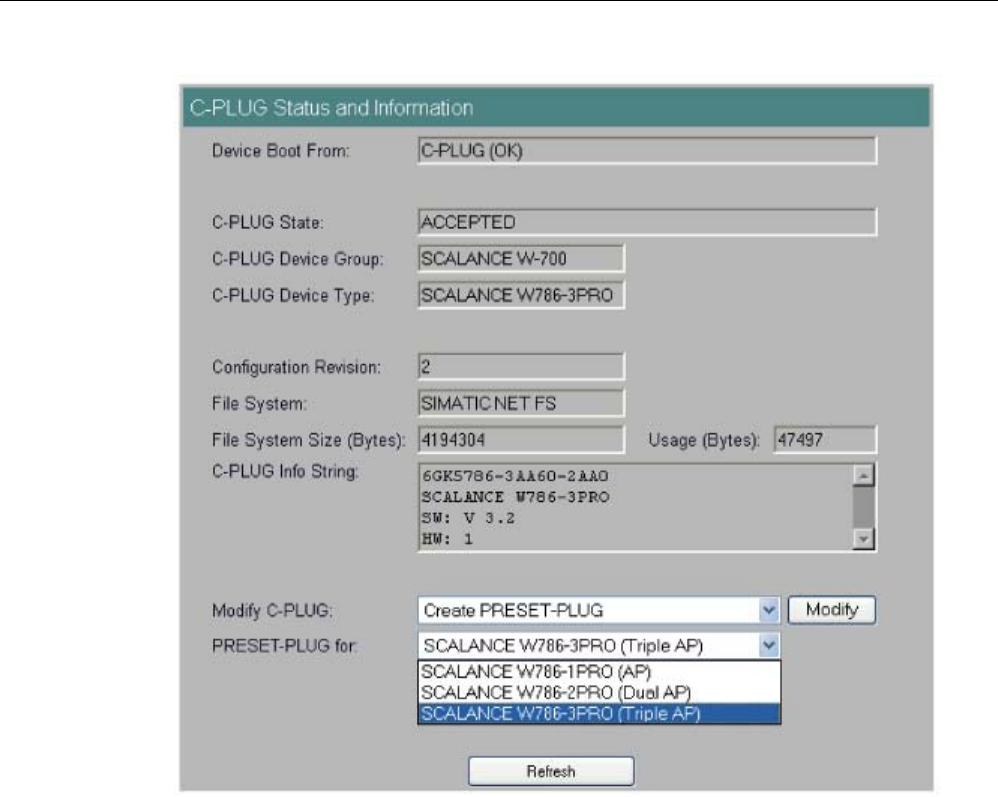The image size is (998, 797).
Task: Choose highlighted SCALANCE W786-3PRO (Triple AP) list option
Action: [599, 714]
